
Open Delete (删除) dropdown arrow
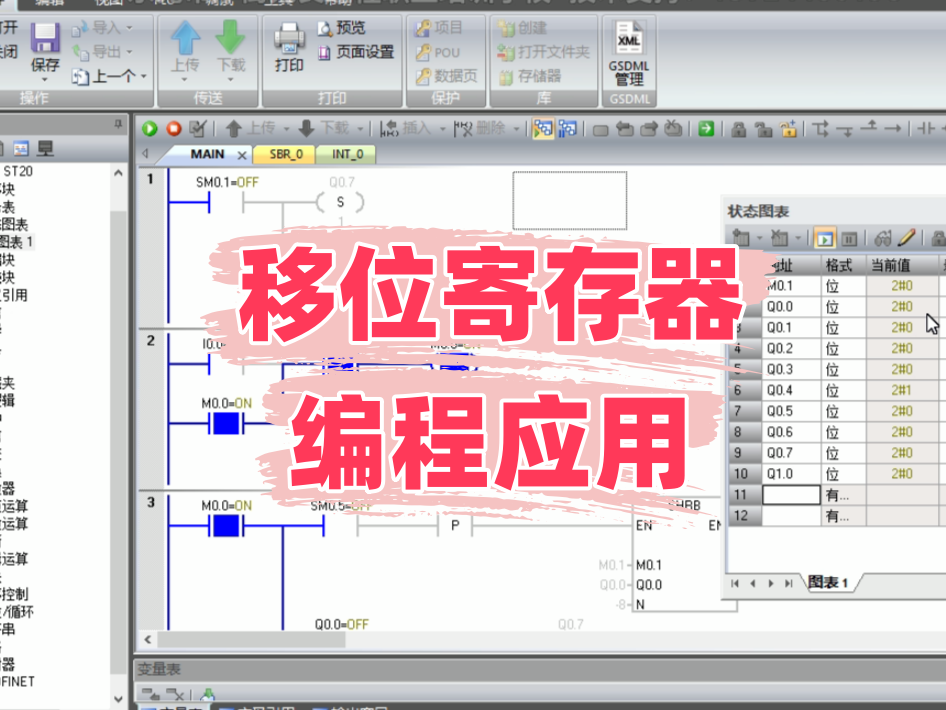click(516, 128)
